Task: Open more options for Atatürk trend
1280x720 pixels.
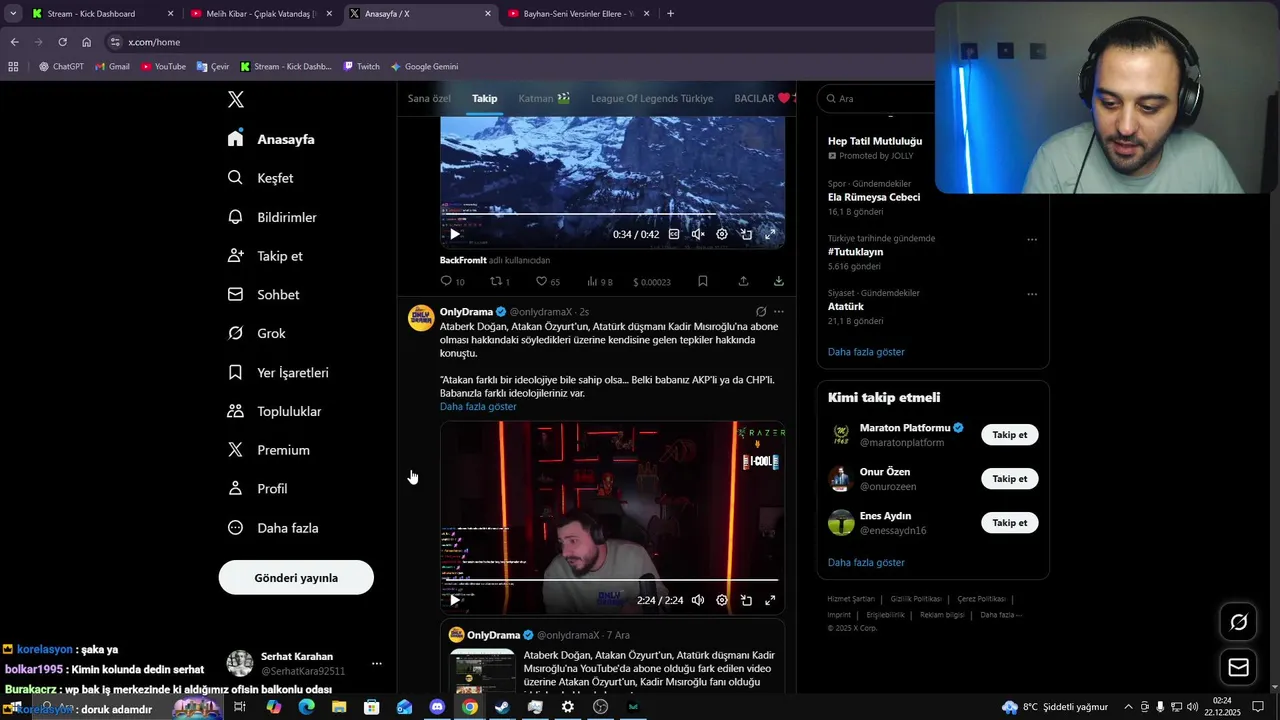Action: pos(1032,294)
